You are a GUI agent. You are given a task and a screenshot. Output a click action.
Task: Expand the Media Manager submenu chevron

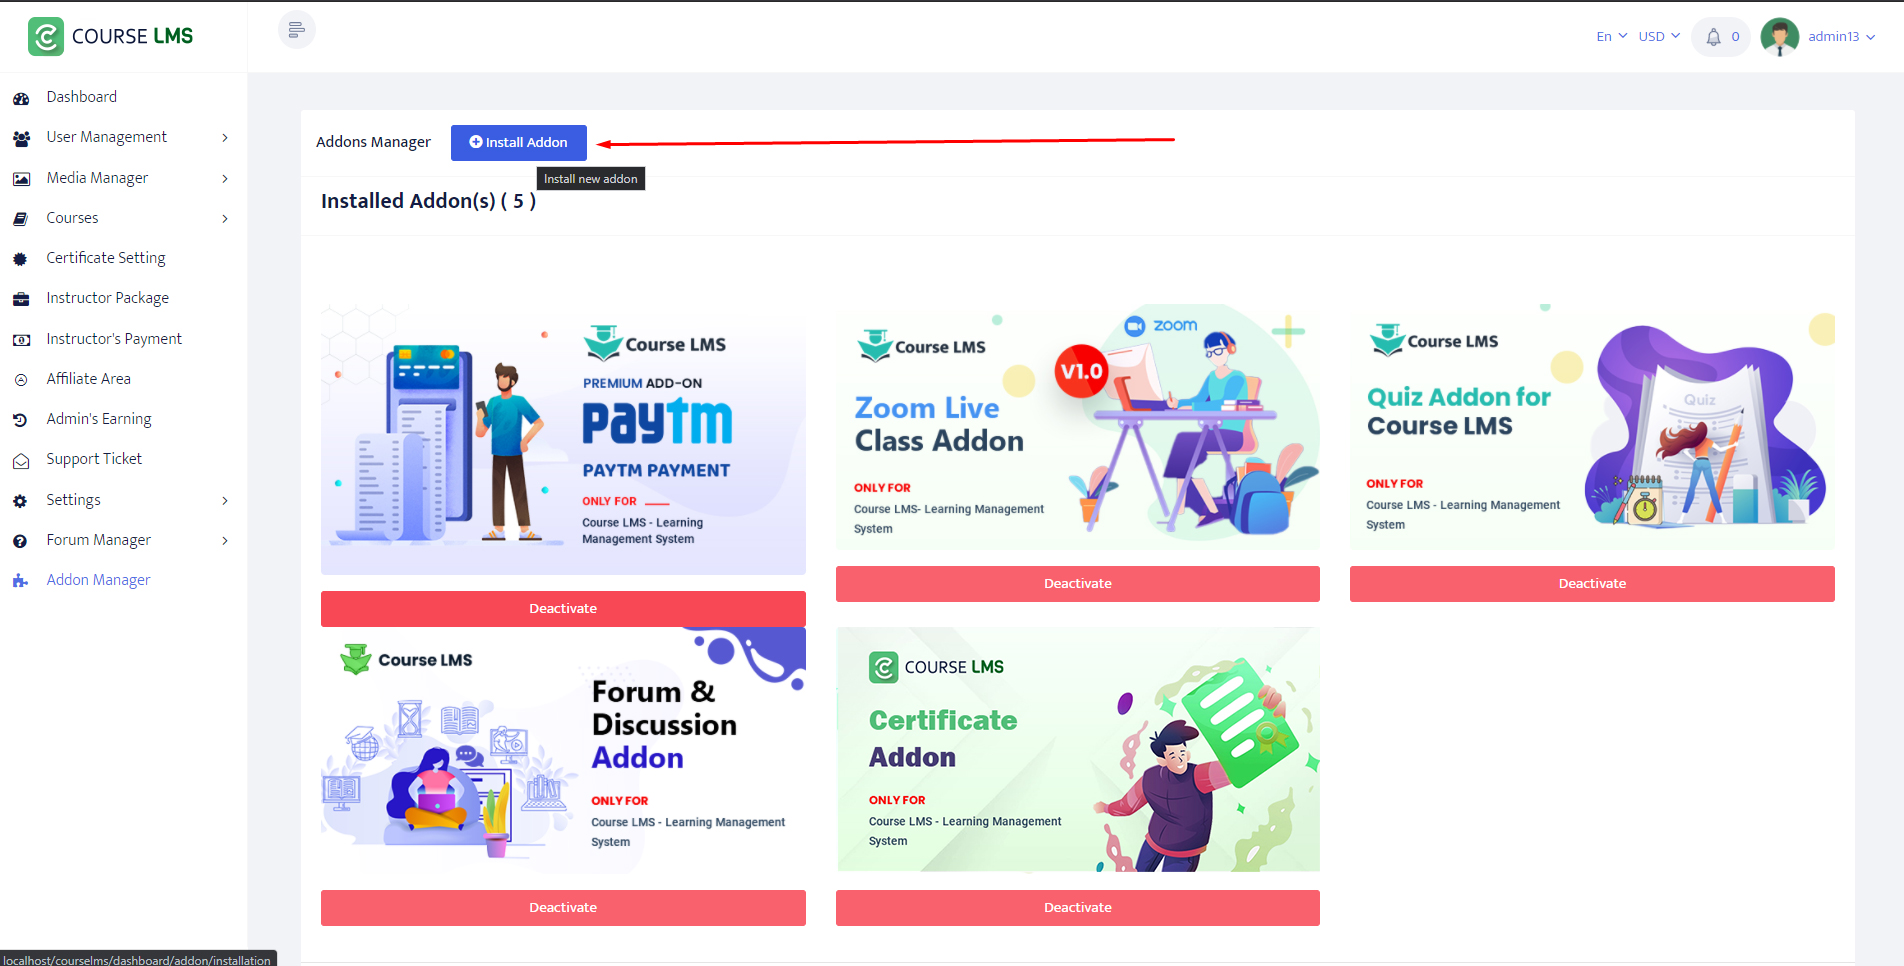click(225, 179)
